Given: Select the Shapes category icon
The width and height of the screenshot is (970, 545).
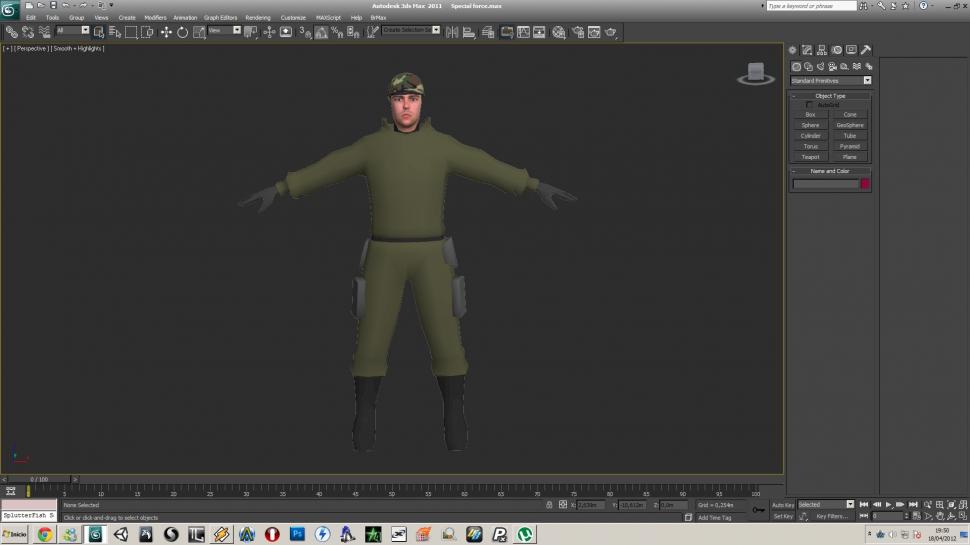Looking at the screenshot, I should [809, 66].
